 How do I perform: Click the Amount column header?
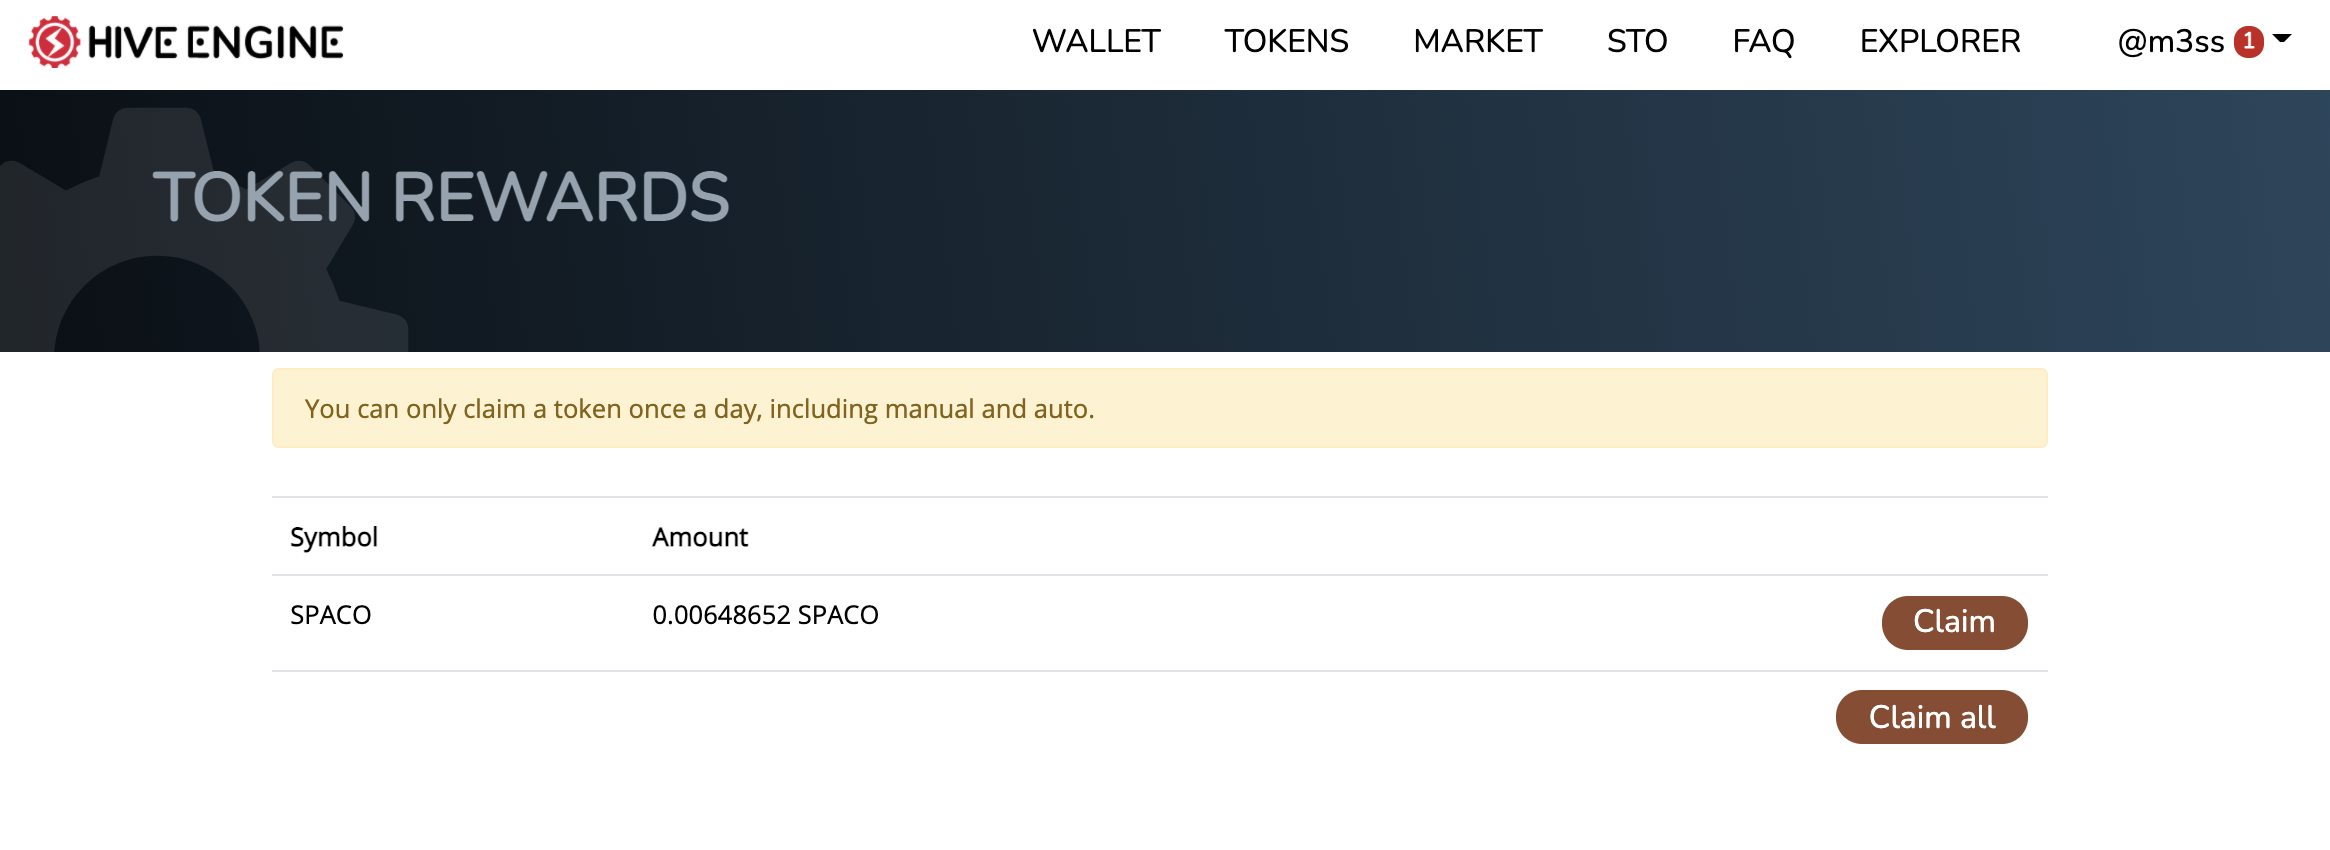pos(700,537)
